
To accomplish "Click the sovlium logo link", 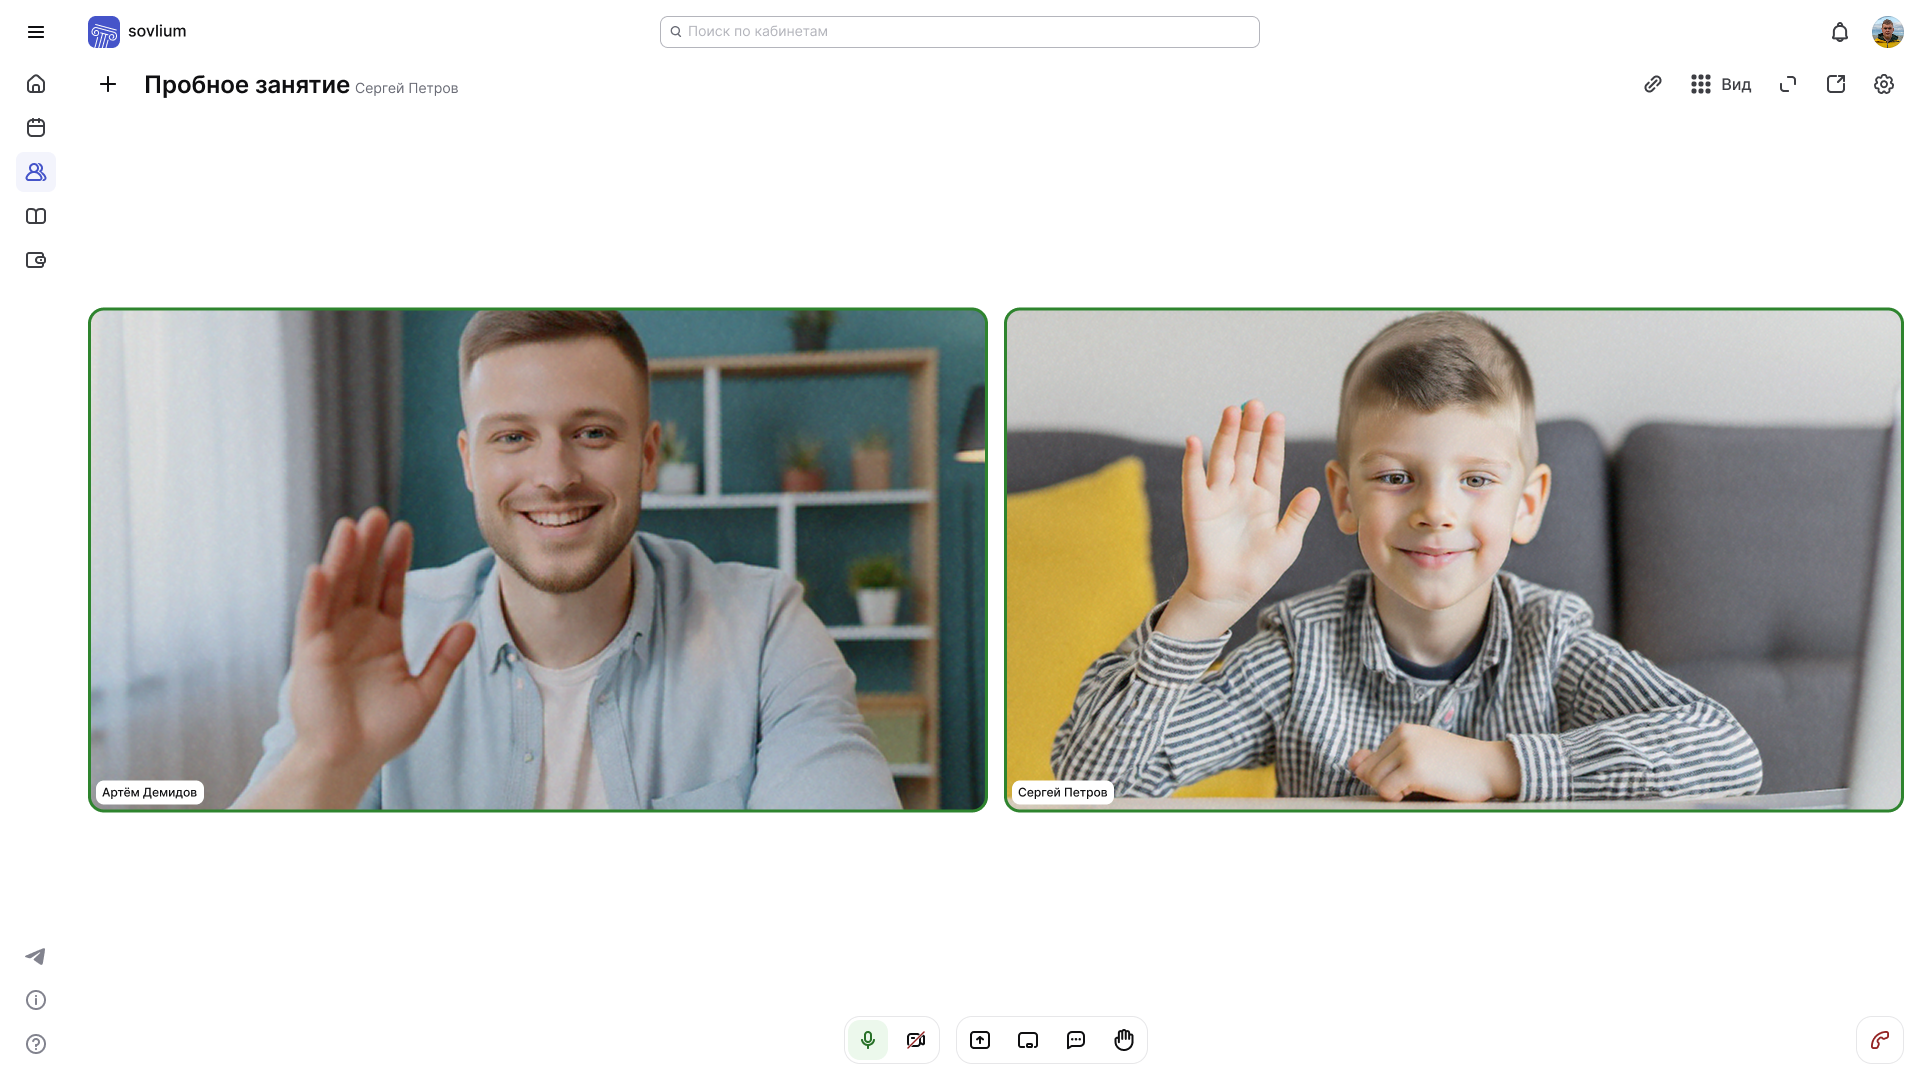I will (137, 32).
